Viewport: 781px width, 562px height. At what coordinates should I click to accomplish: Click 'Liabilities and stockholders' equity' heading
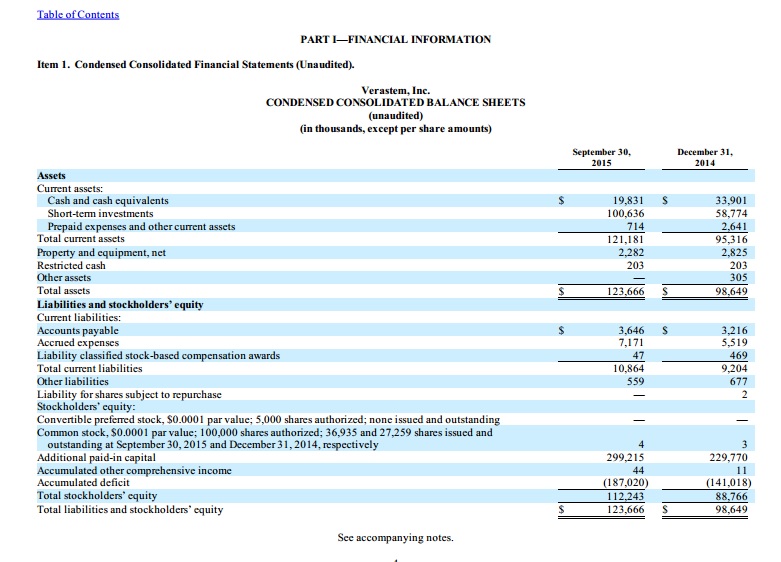click(x=120, y=304)
